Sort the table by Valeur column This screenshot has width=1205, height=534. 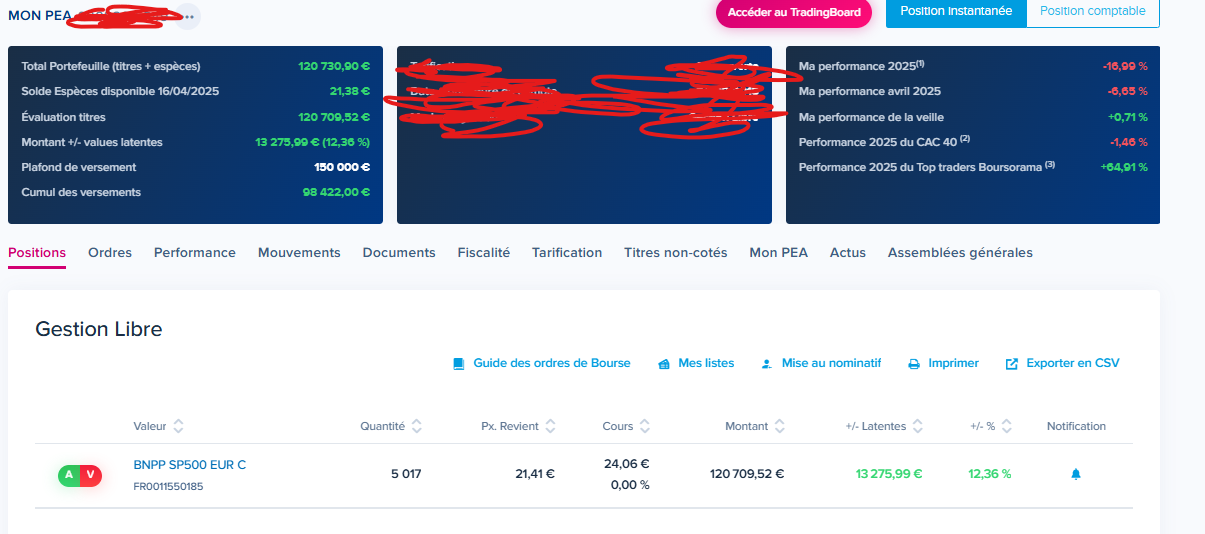[178, 426]
